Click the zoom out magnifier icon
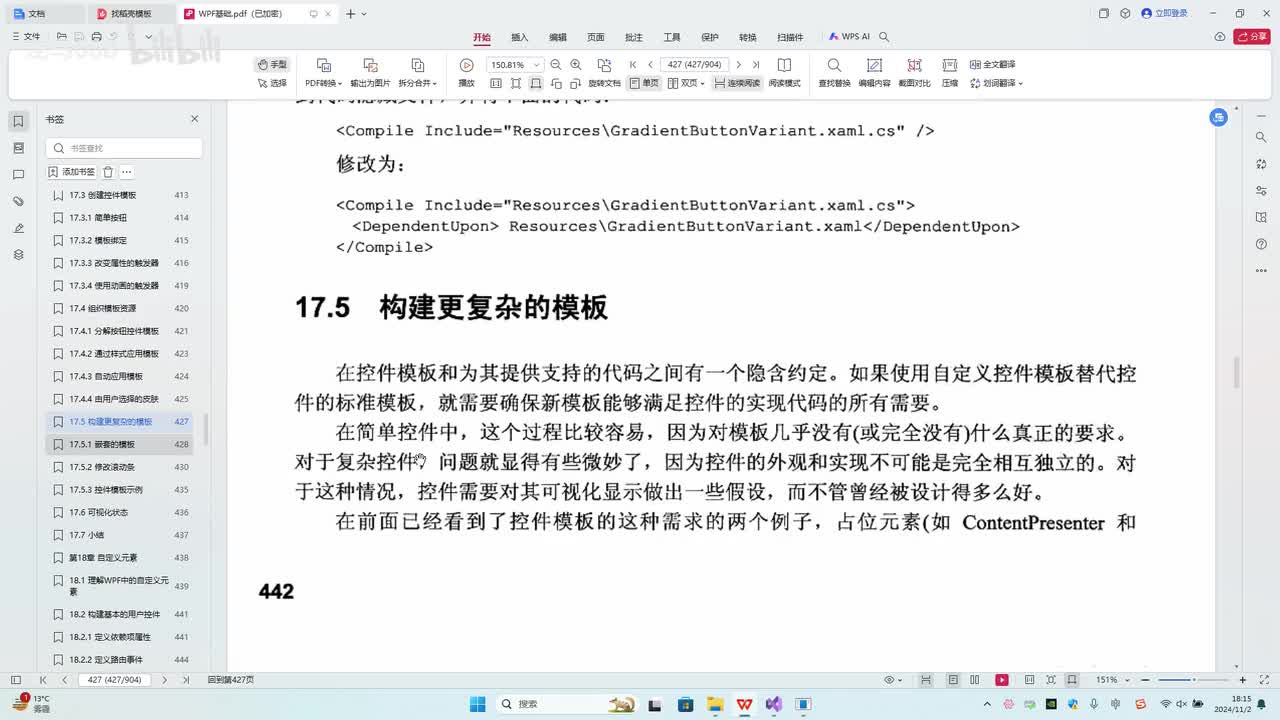Screen dimensions: 1280x720 [556, 64]
